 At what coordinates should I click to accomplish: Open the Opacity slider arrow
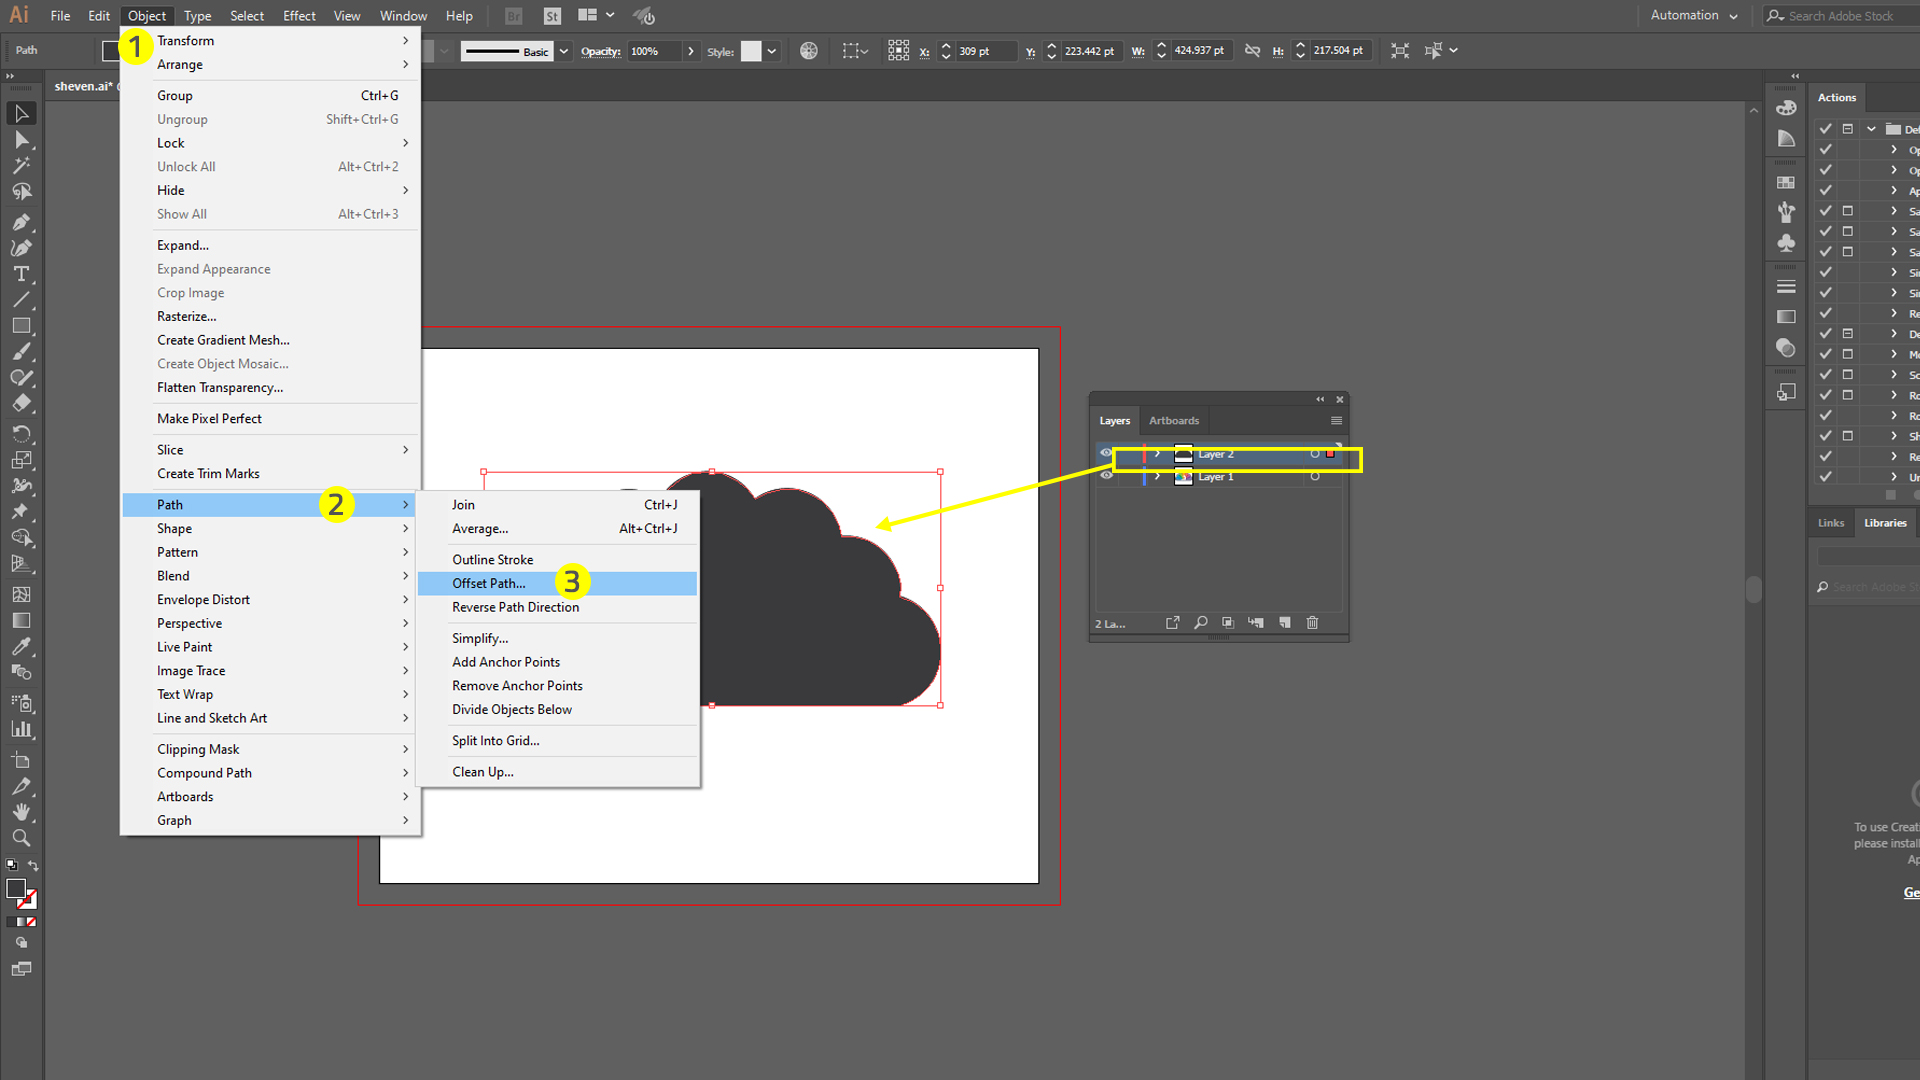[690, 51]
